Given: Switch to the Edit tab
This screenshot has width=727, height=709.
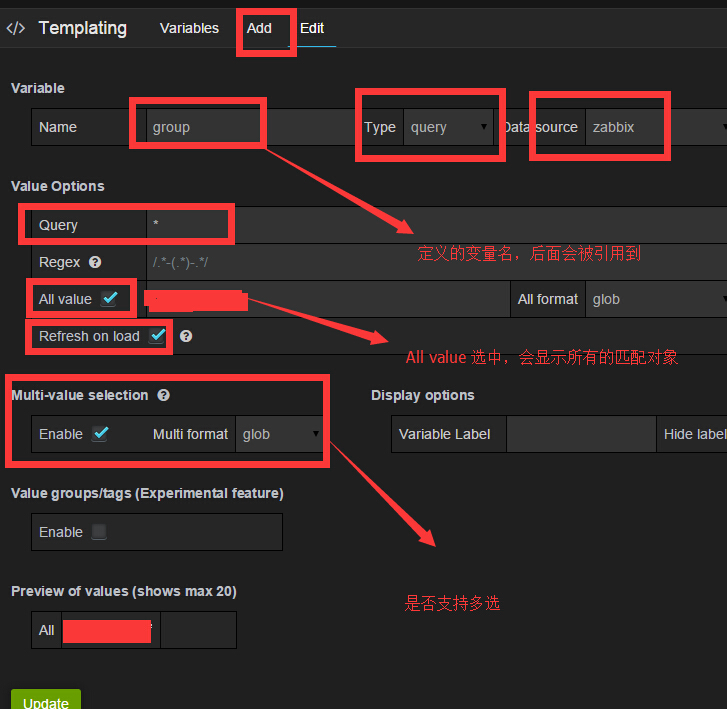Looking at the screenshot, I should [312, 28].
